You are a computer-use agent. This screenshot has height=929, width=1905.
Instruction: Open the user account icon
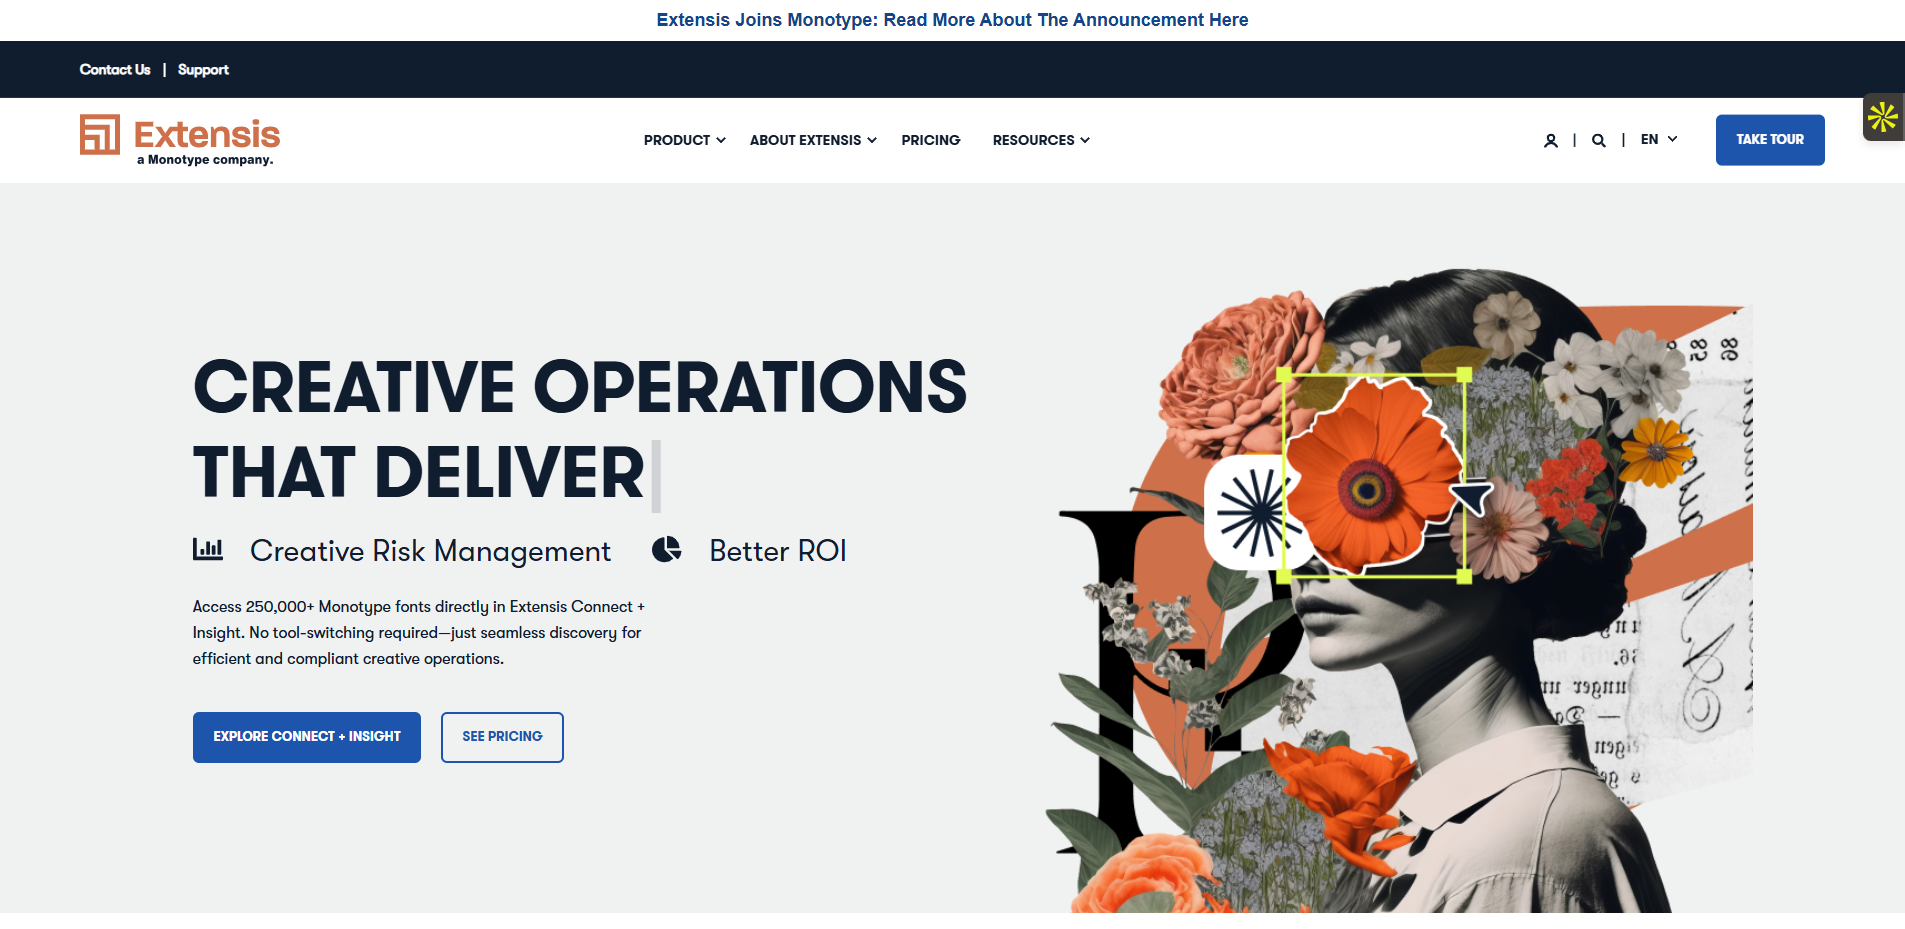pos(1550,141)
